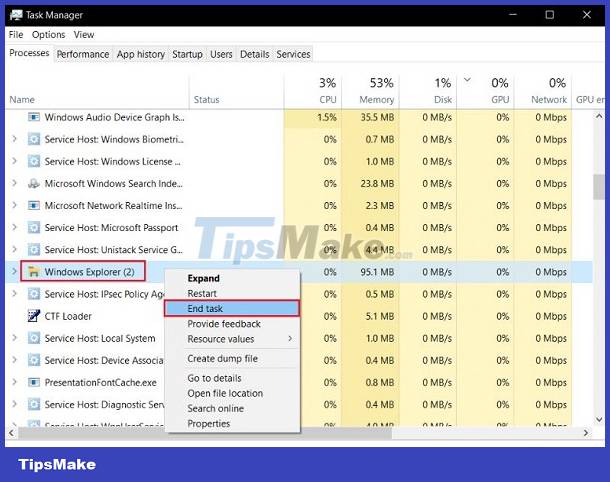
Task: Choose Open file location
Action: click(x=232, y=393)
